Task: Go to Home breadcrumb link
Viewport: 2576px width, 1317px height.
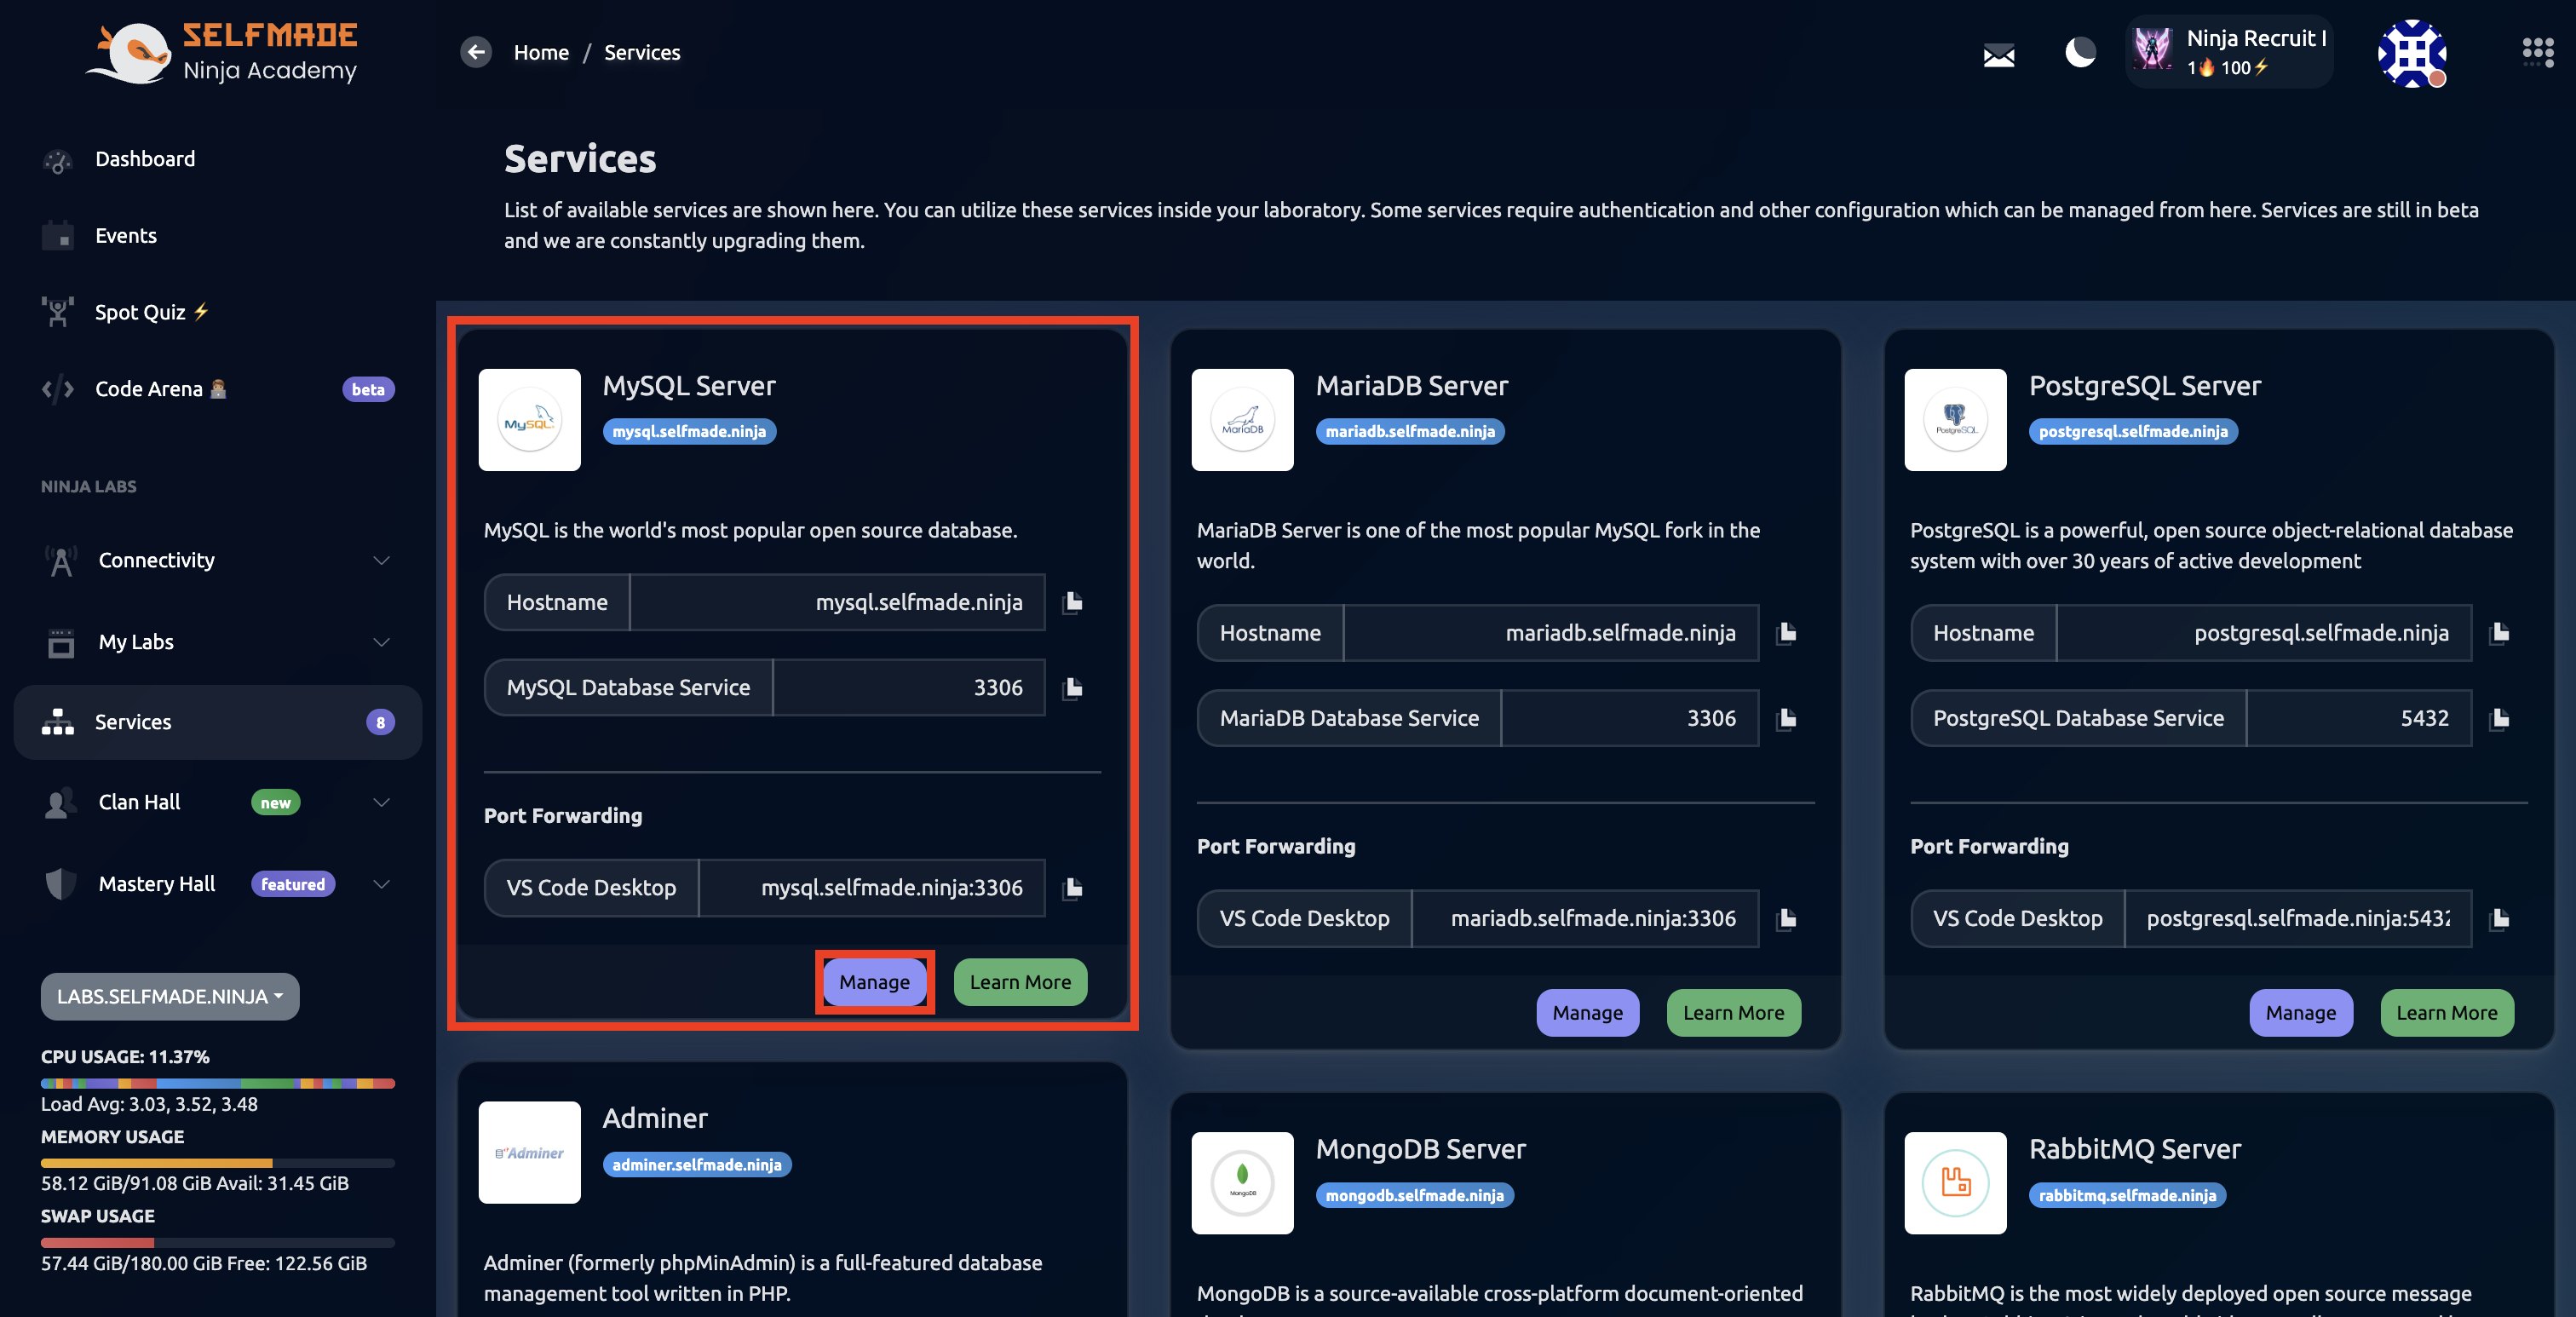Action: [541, 52]
